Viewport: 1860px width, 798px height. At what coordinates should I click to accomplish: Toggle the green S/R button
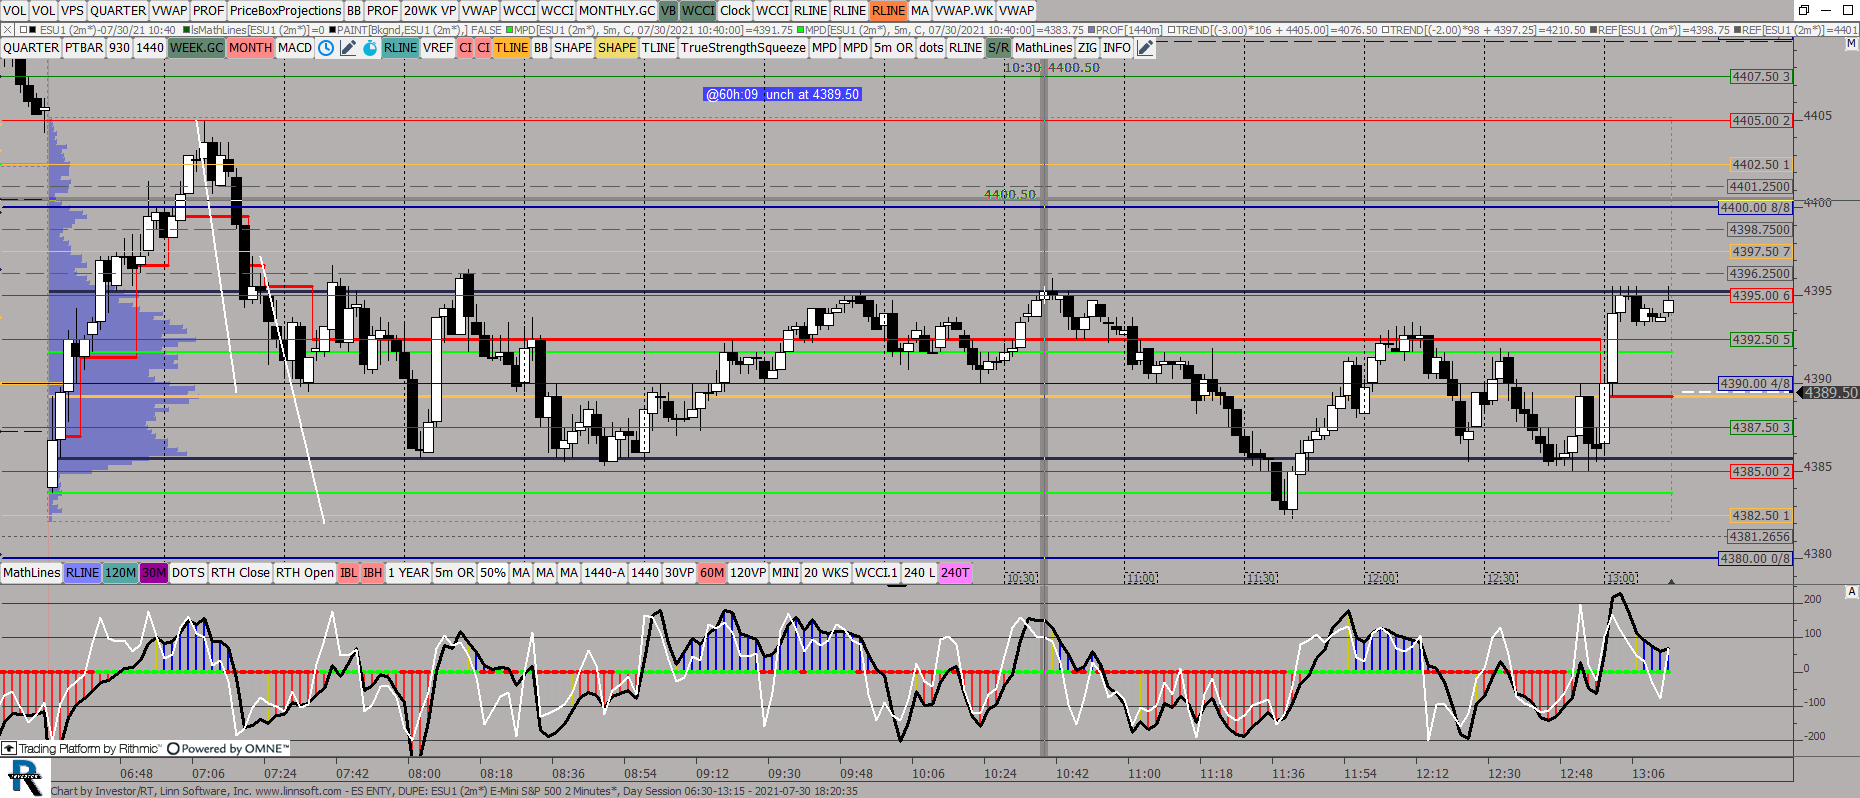coord(998,48)
